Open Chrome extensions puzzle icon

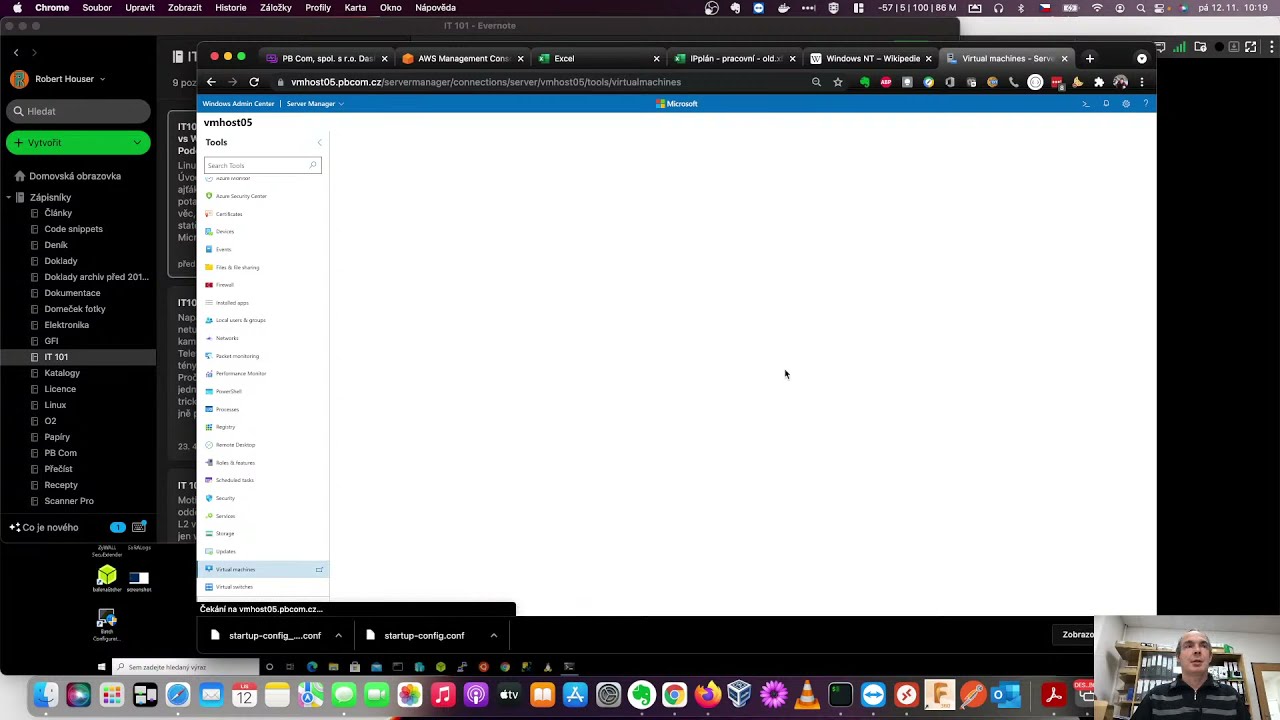[1099, 82]
